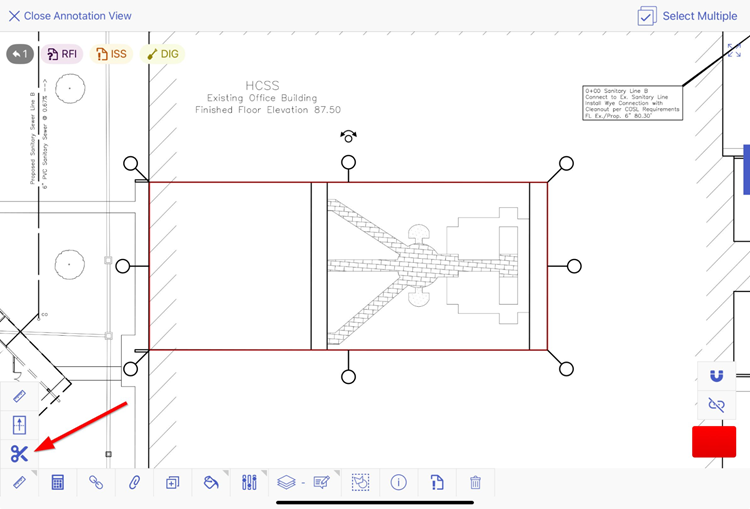Select the ruler tool above the arrow sheet icon
The width and height of the screenshot is (750, 509).
[x=19, y=397]
